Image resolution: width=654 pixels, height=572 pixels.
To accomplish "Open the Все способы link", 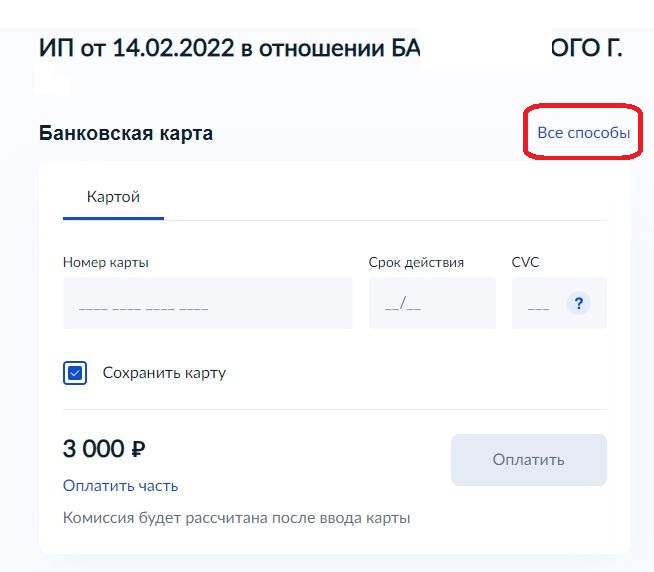I will click(584, 133).
